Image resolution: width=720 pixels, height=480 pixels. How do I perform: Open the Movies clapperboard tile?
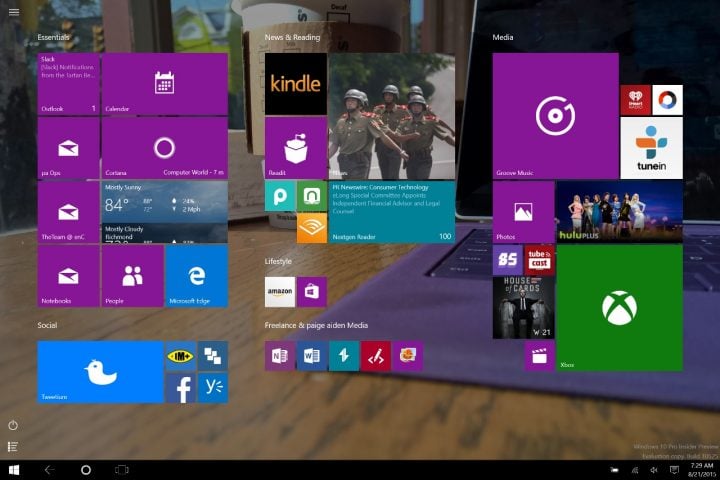tap(540, 356)
